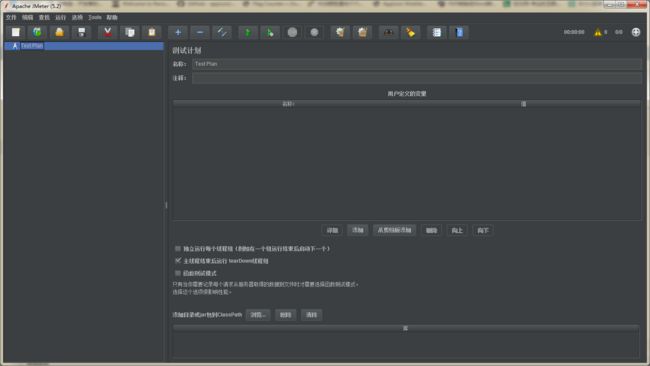Toggle log viewer via warning triangle
This screenshot has height=366, width=650.
click(x=598, y=32)
